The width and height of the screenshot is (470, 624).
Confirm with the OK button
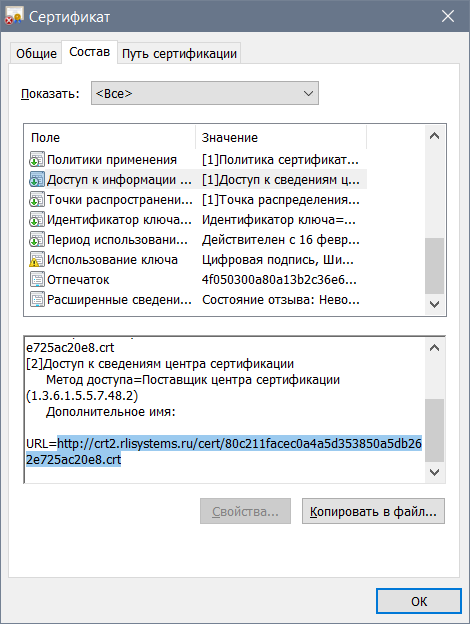[419, 601]
